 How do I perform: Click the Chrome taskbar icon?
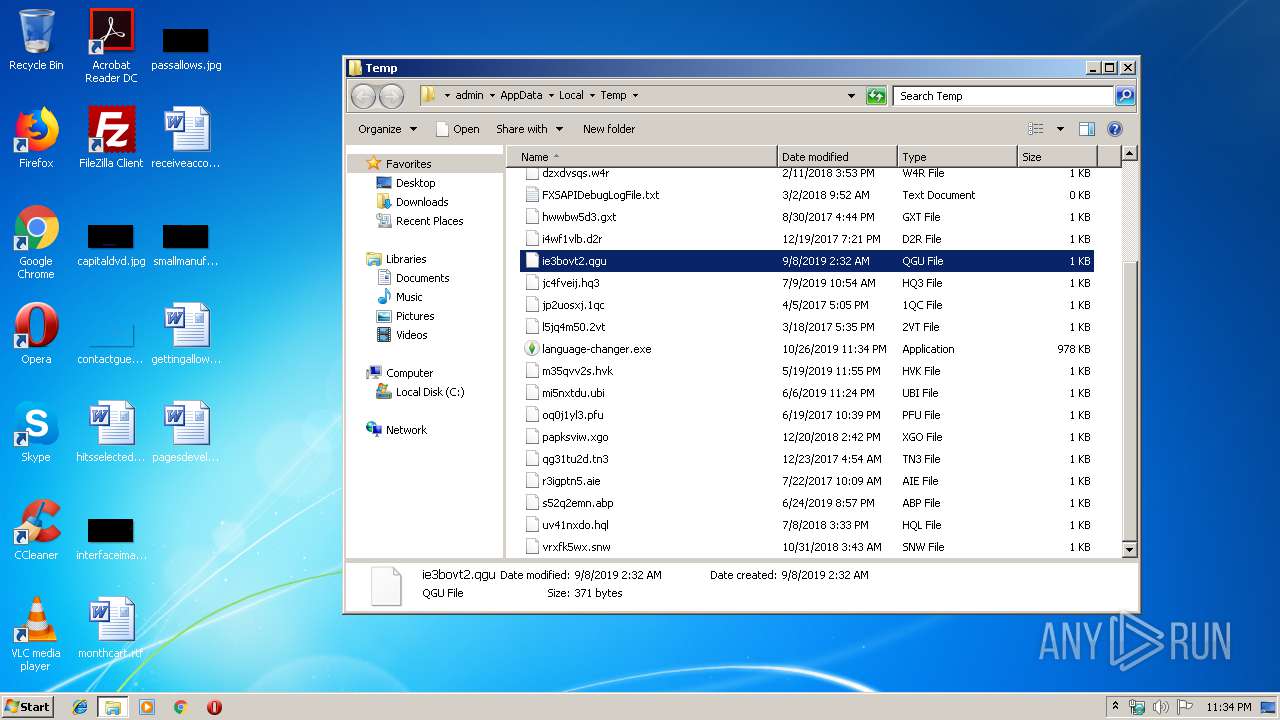[x=180, y=707]
